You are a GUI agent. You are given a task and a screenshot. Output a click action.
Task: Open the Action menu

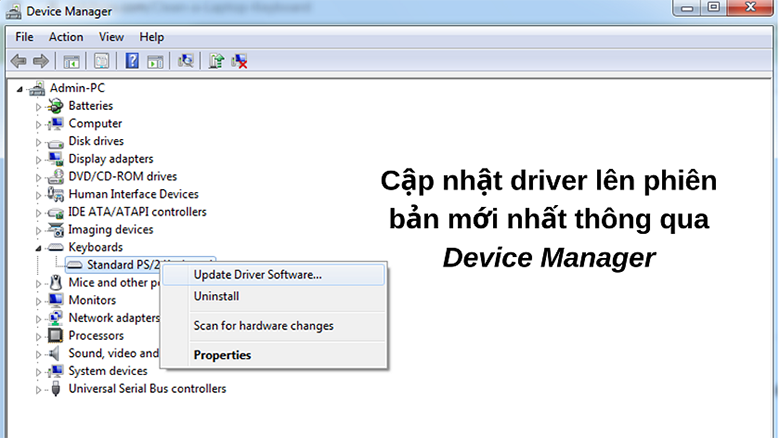pyautogui.click(x=66, y=37)
